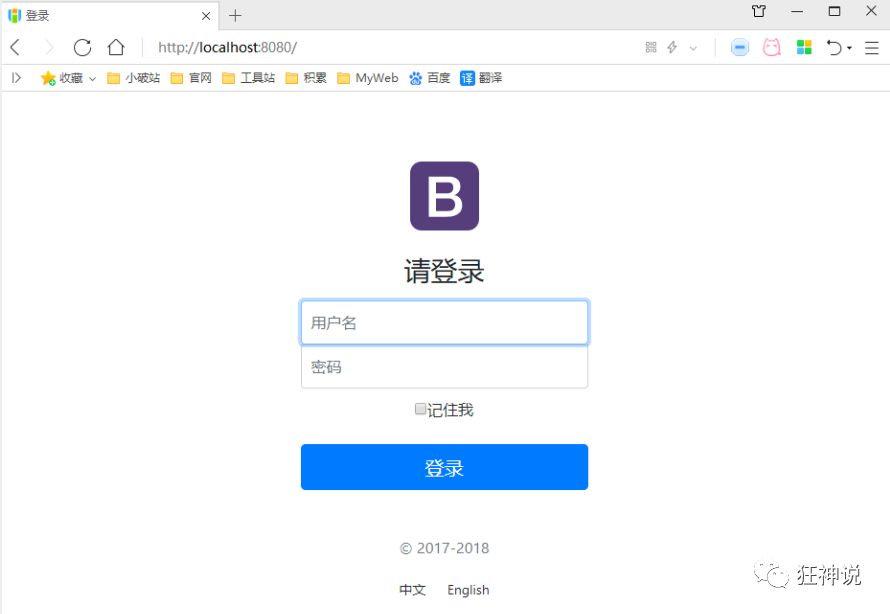Open the colorful app grid icon in the toolbar
This screenshot has height=614, width=890.
click(x=804, y=47)
